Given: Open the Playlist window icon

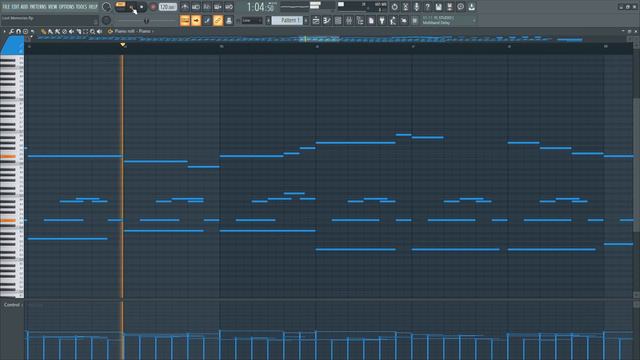Looking at the screenshot, I should pyautogui.click(x=316, y=20).
